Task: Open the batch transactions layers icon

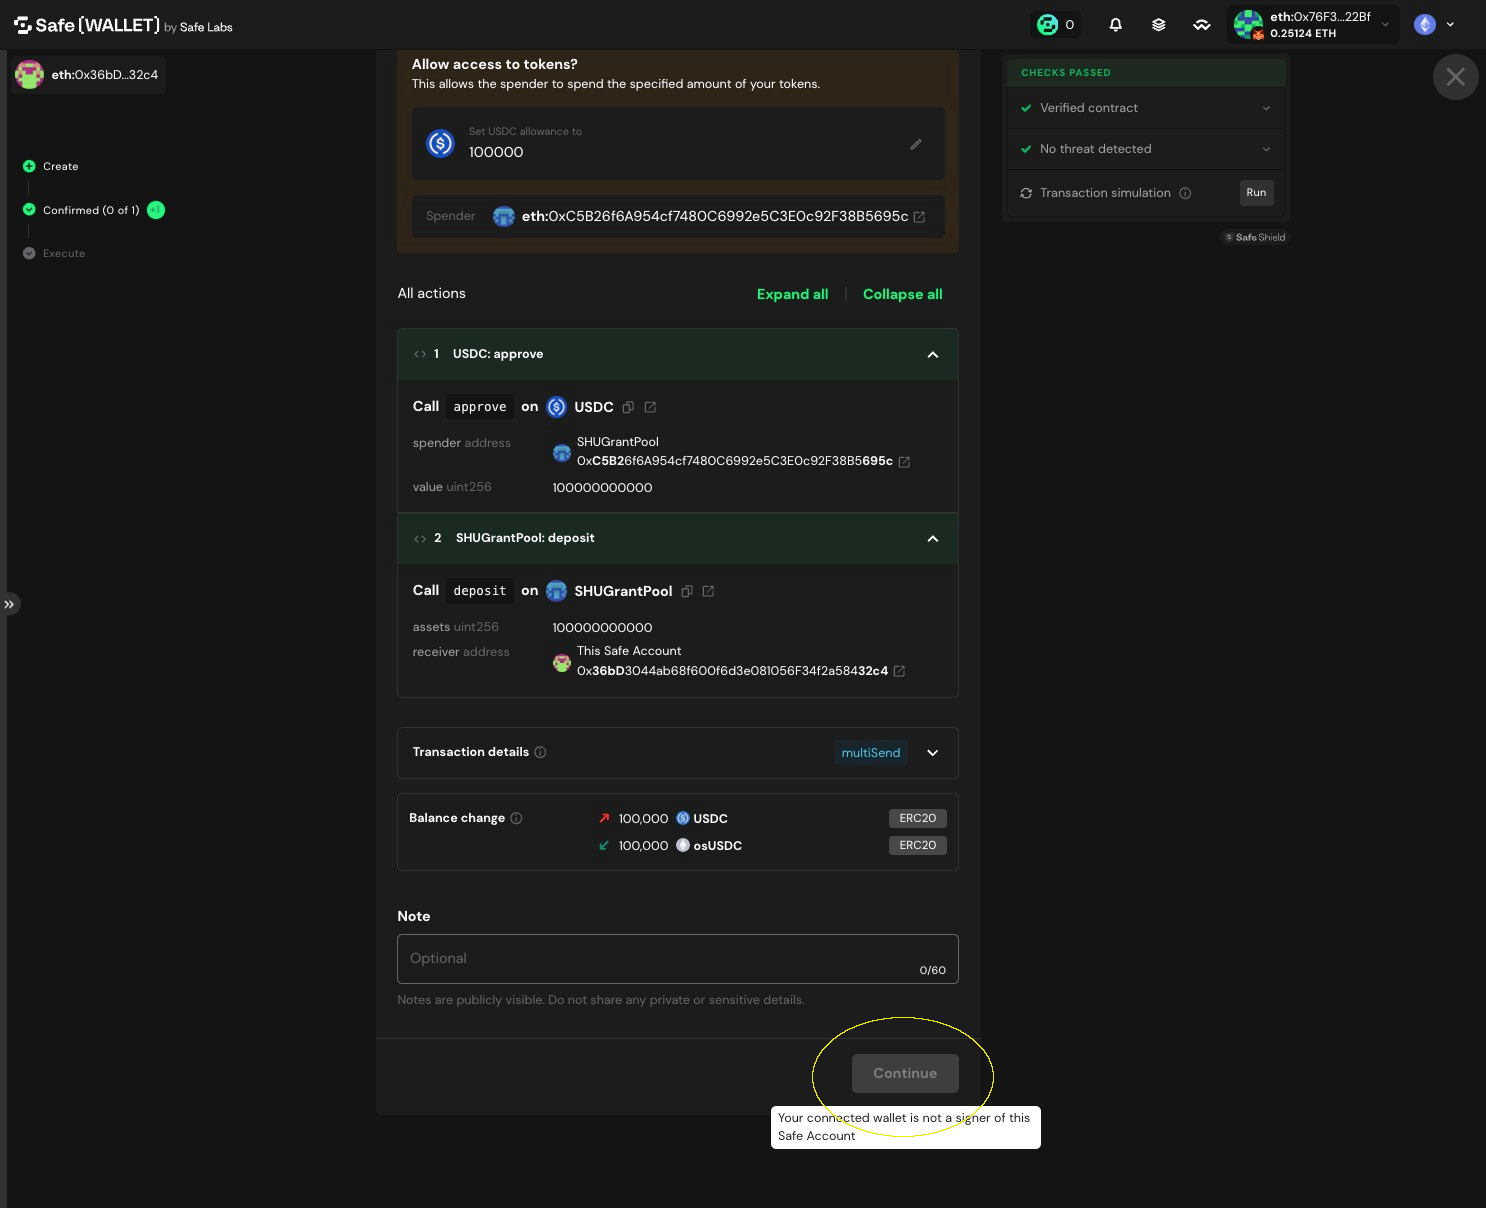Action: [1159, 25]
